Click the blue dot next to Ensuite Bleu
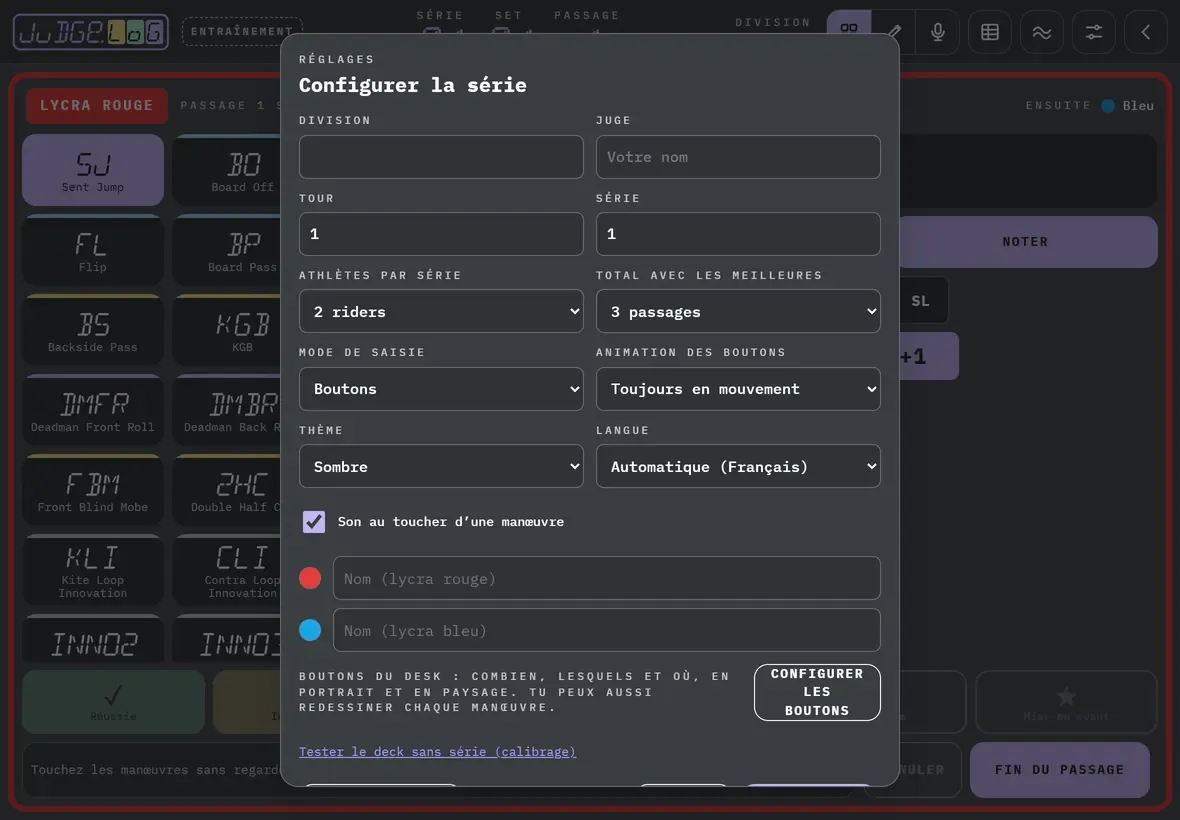Image resolution: width=1180 pixels, height=820 pixels. pos(1108,105)
